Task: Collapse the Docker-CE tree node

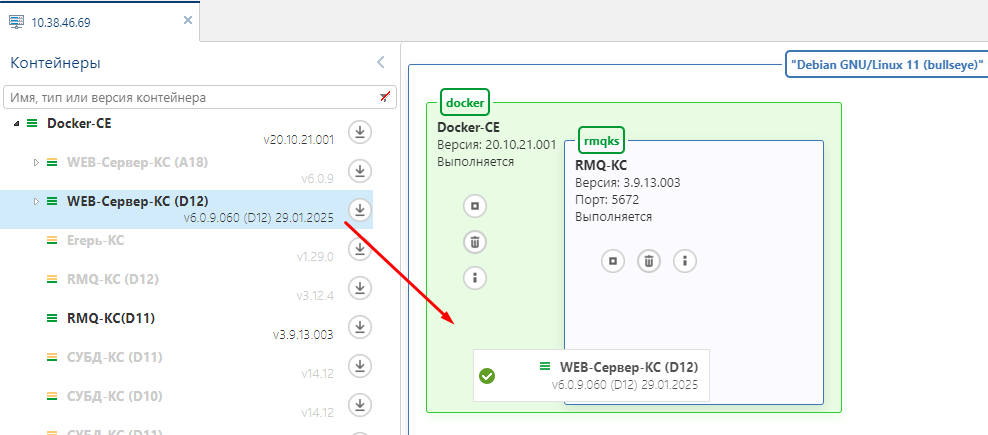Action: click(17, 124)
